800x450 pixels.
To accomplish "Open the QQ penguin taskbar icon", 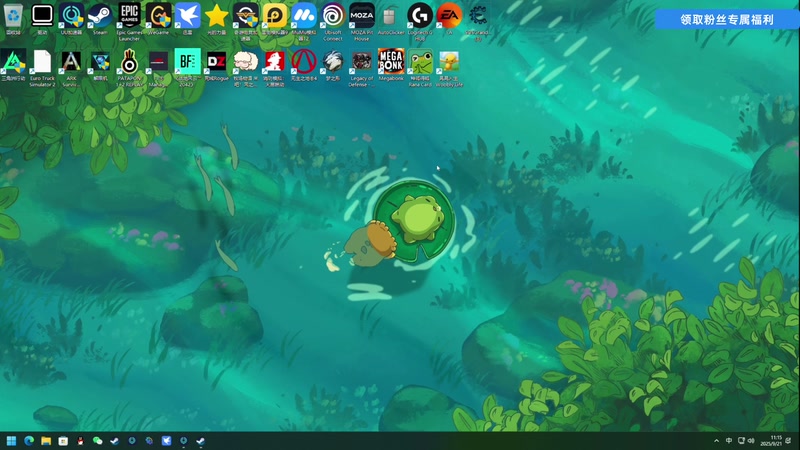I will tap(80, 441).
